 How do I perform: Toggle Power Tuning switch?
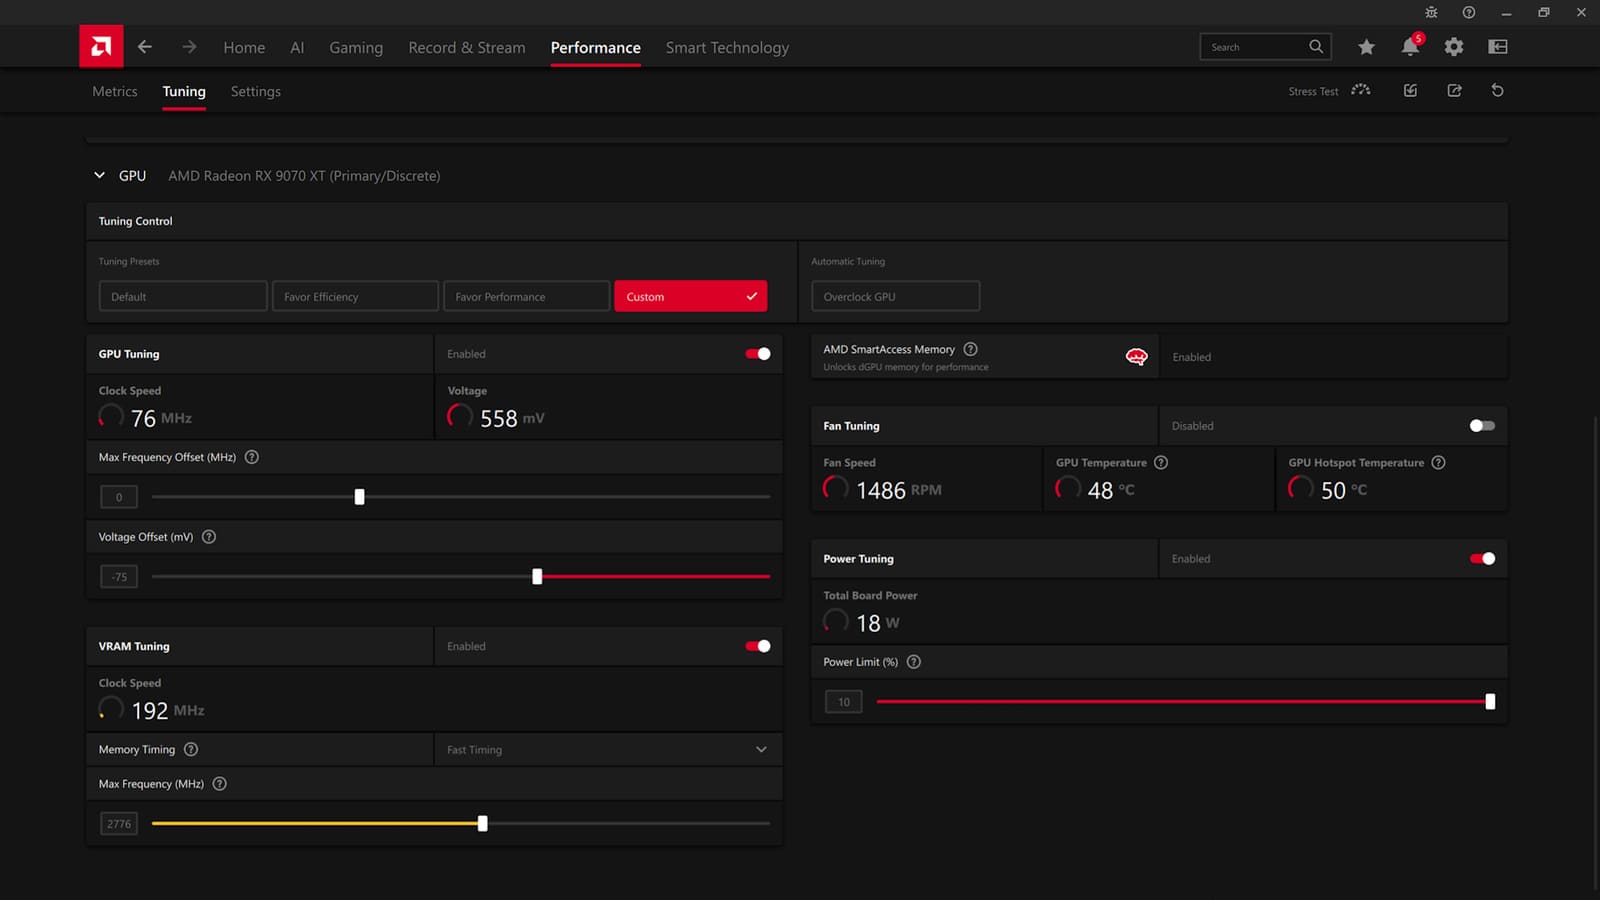1482,559
